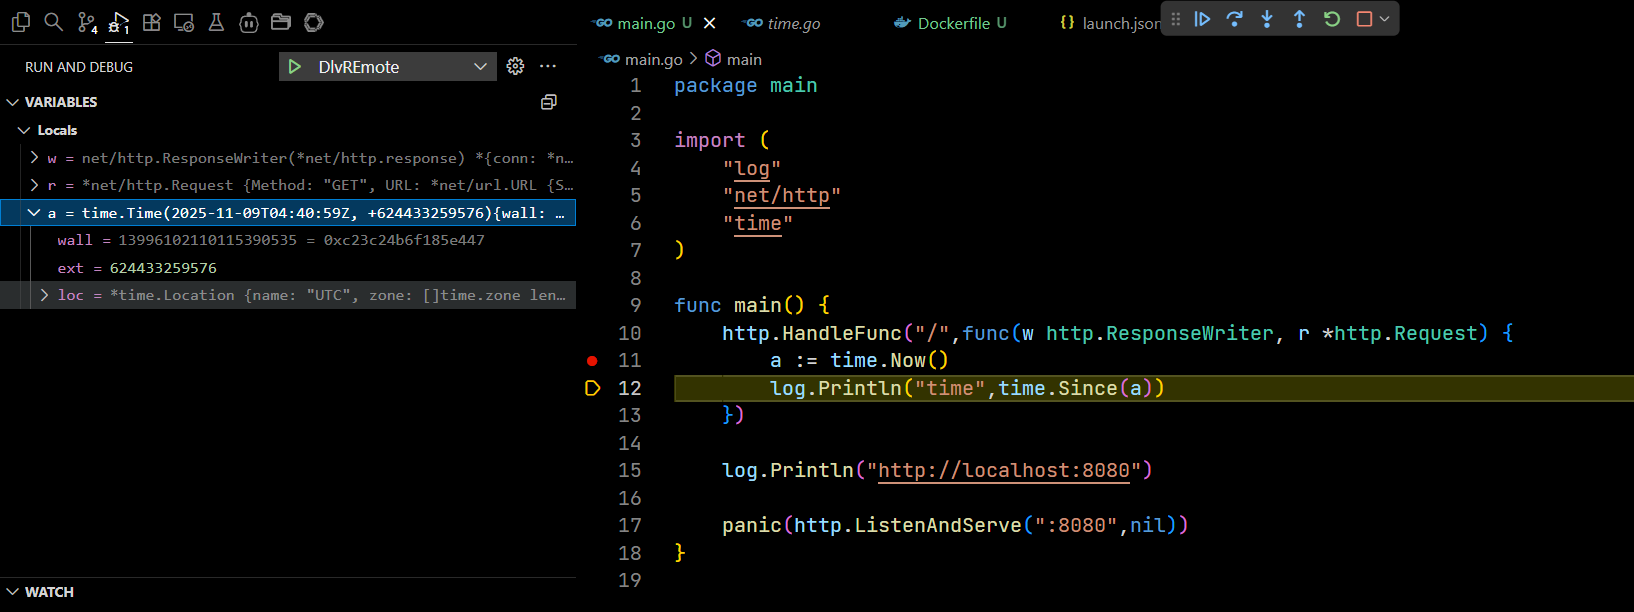Click Step Over in the debug toolbar
Image resolution: width=1634 pixels, height=612 pixels.
point(1235,19)
